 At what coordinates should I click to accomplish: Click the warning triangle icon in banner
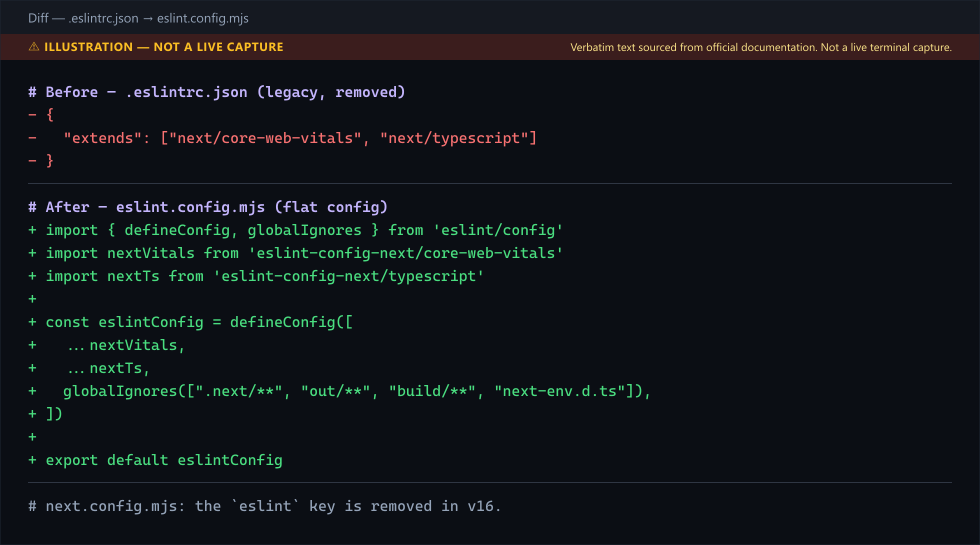34,47
